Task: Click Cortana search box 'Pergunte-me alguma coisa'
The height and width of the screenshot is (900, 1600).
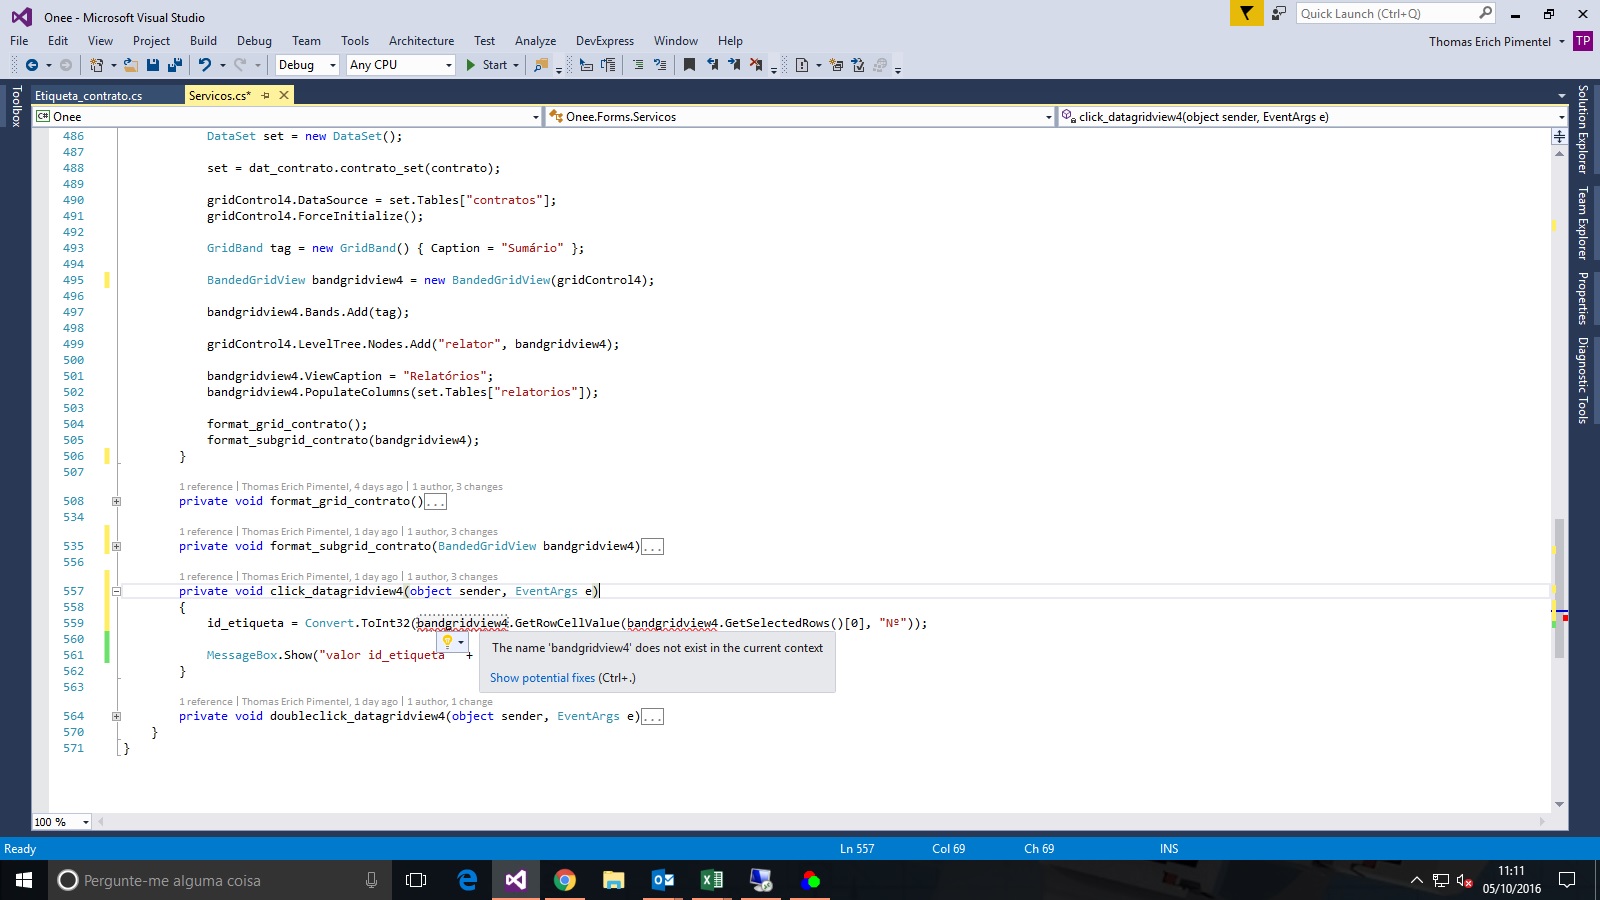Action: [x=220, y=880]
